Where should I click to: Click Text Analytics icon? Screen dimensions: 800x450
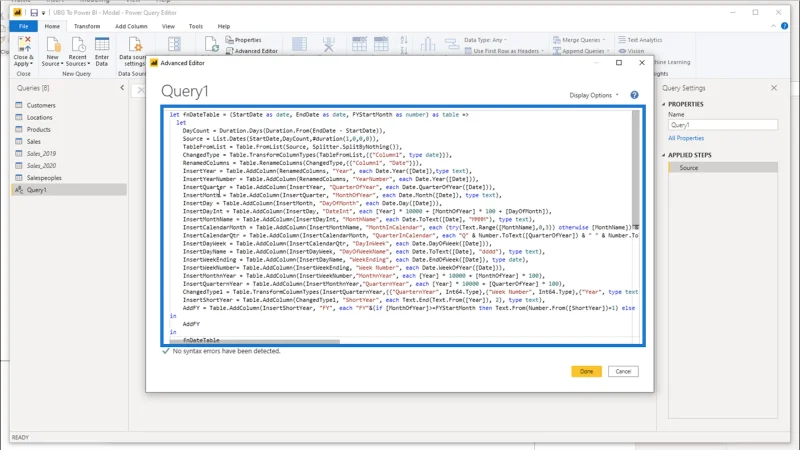tap(622, 40)
